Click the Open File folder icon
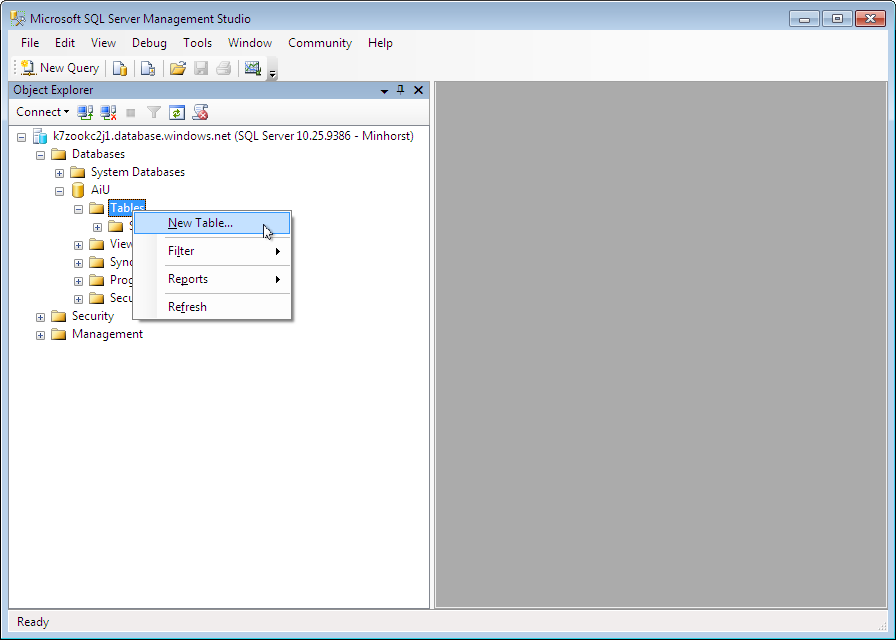The image size is (896, 640). 178,68
